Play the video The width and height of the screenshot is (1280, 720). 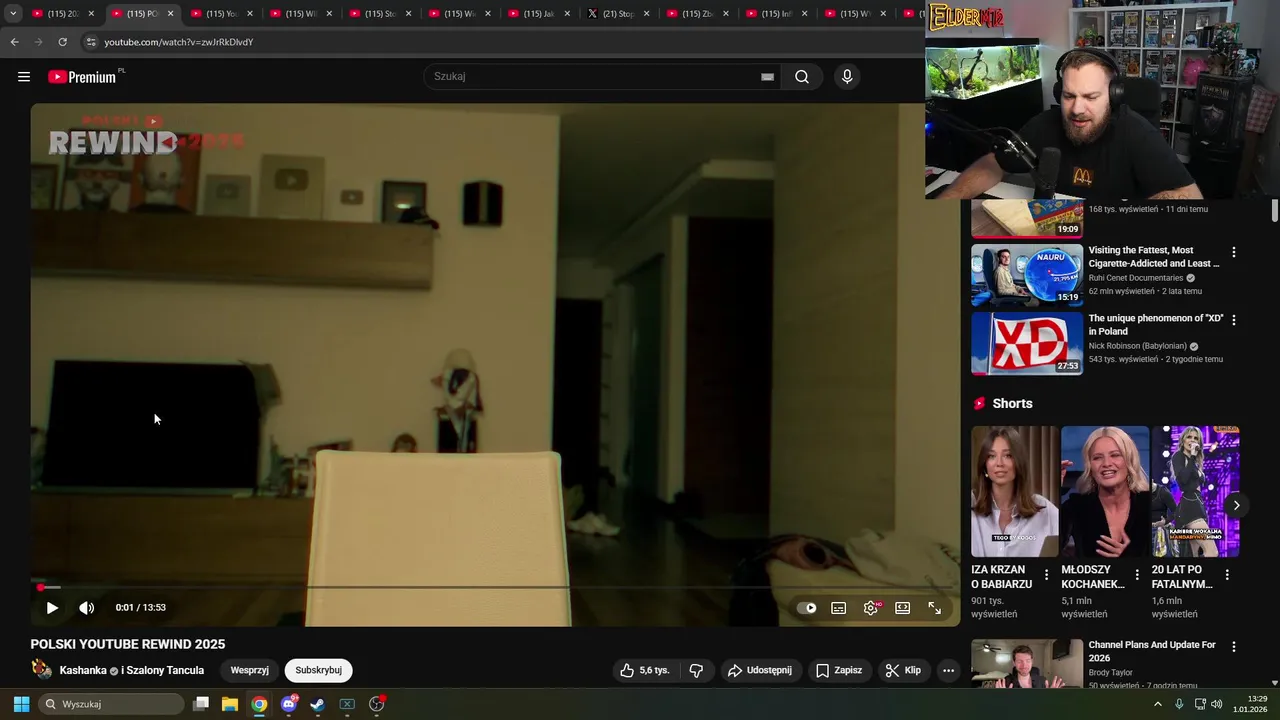coord(52,607)
